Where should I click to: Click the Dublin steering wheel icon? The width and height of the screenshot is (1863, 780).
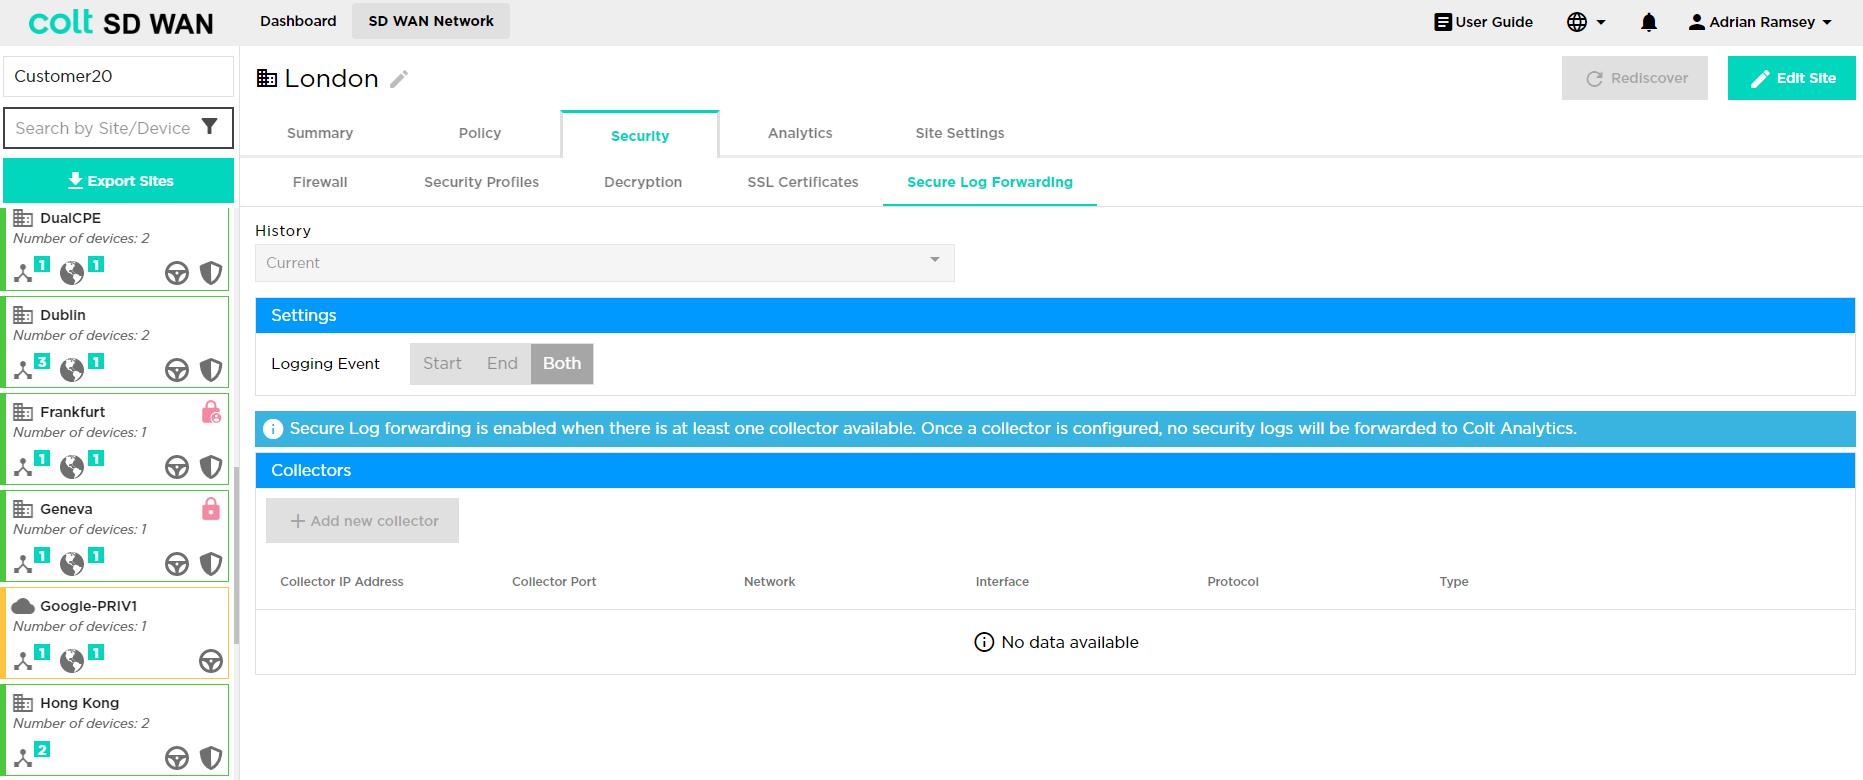[x=177, y=370]
